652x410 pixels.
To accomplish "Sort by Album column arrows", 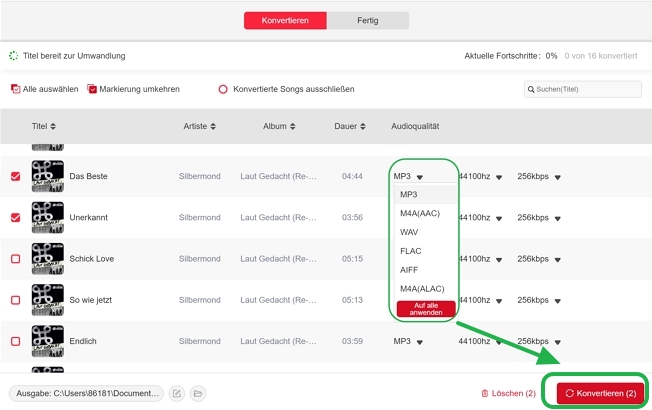I will coord(293,127).
